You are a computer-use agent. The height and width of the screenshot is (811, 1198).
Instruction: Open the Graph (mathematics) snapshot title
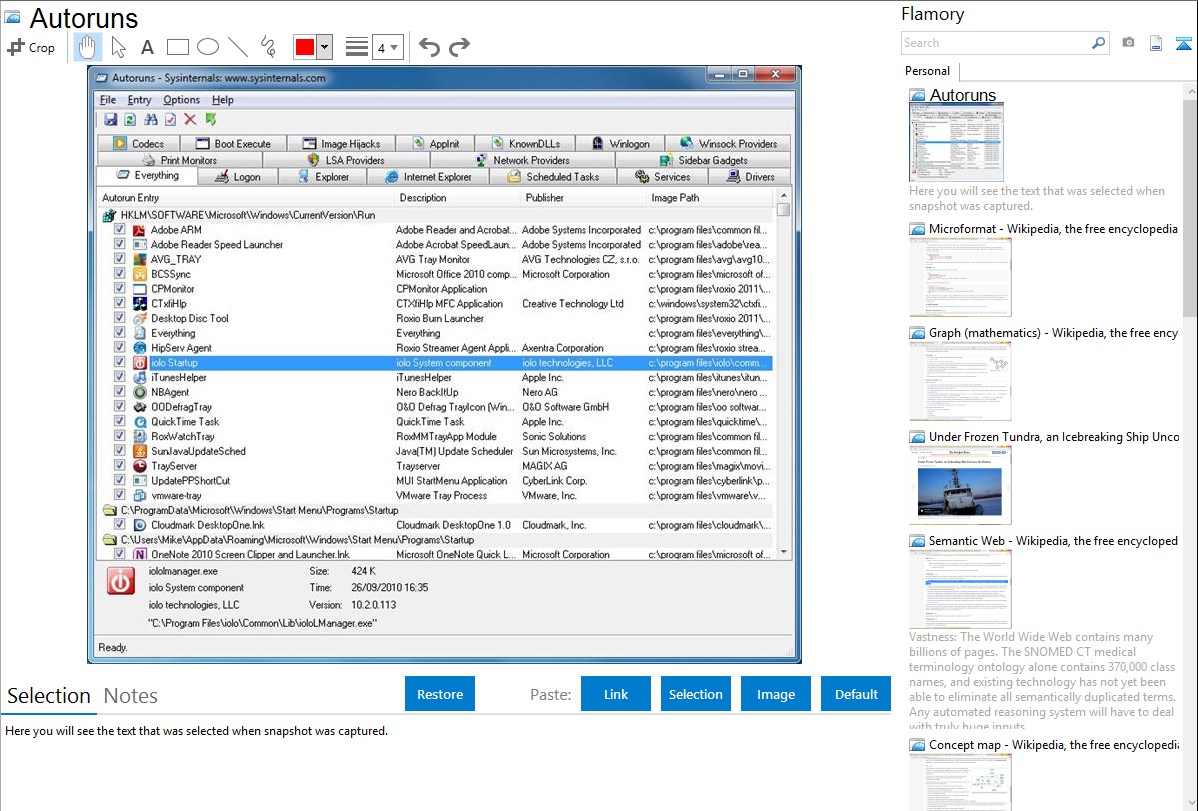coord(1053,333)
